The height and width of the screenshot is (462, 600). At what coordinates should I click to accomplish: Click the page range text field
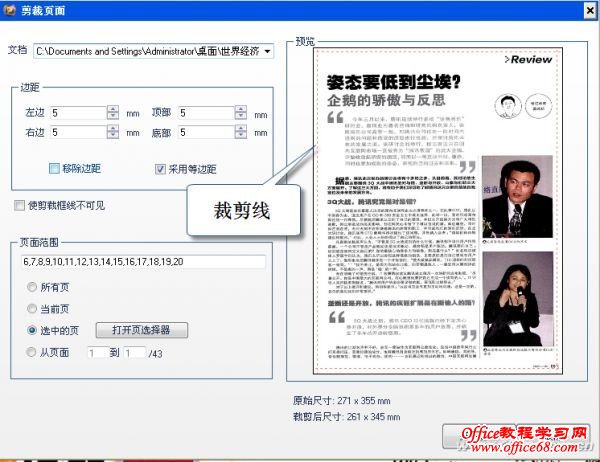(x=143, y=262)
